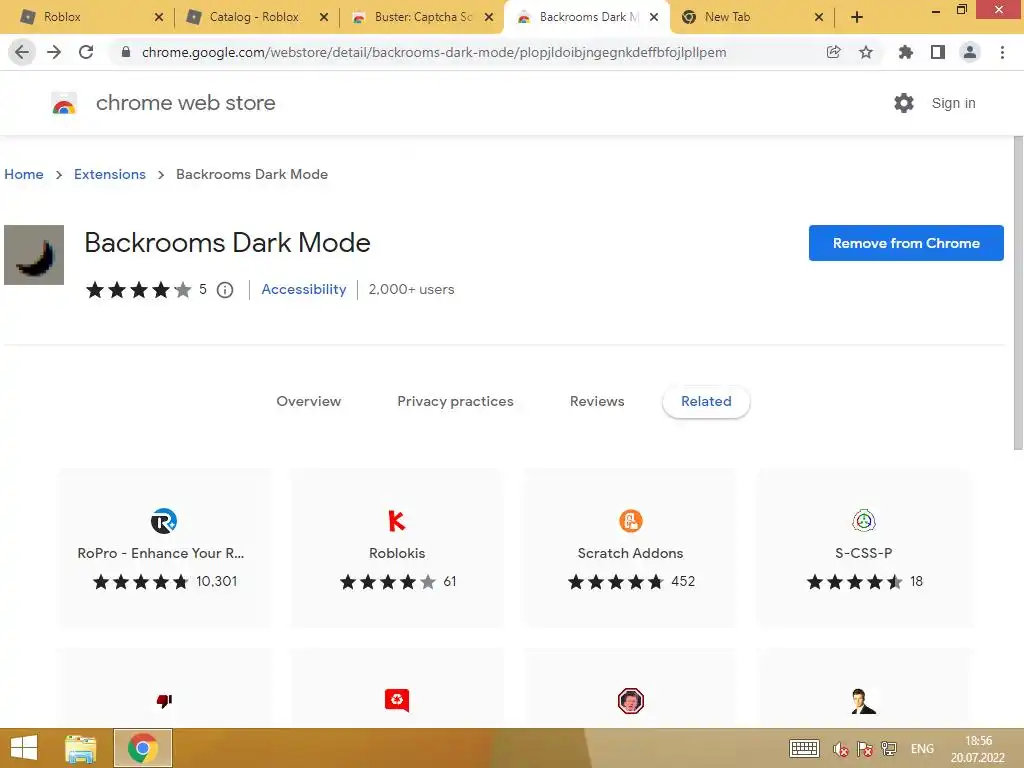The width and height of the screenshot is (1024, 768).
Task: Select the Overview section tab
Action: pos(308,402)
